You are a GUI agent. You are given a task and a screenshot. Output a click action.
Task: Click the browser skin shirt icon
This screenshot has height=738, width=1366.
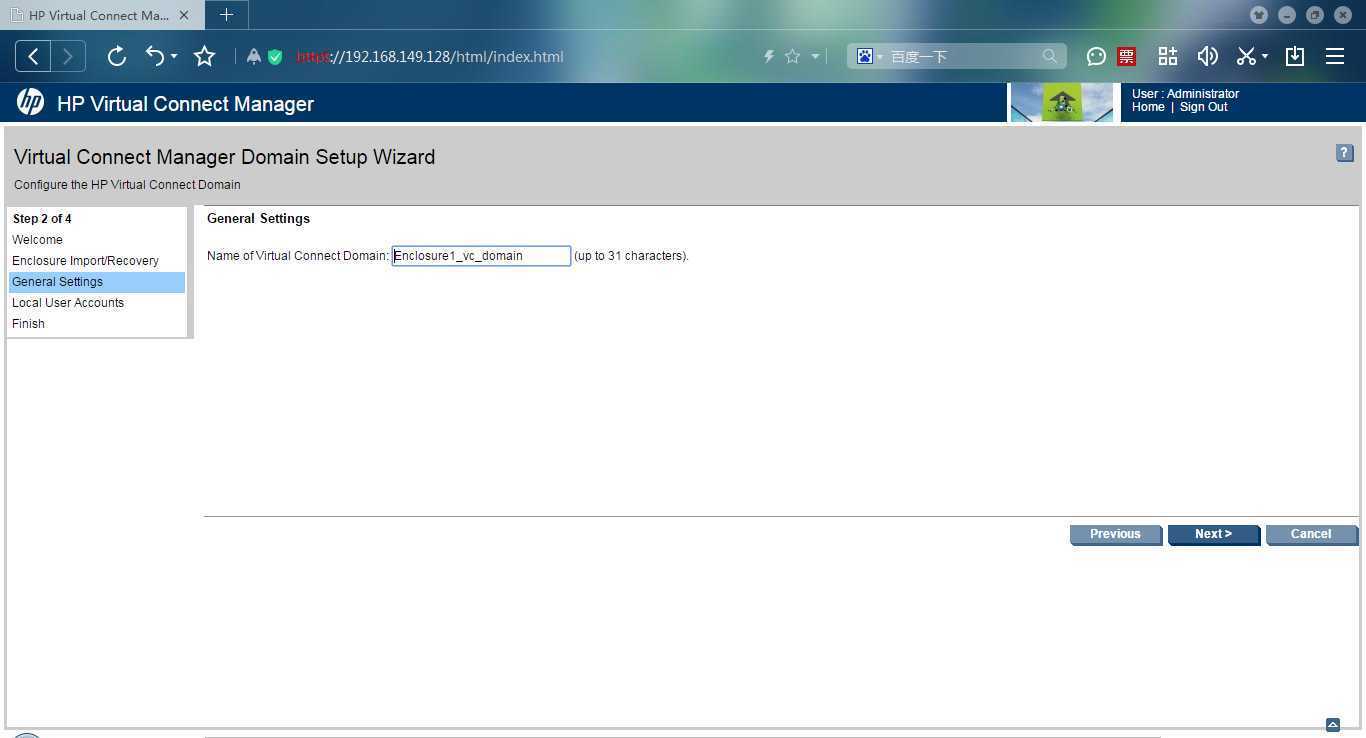pyautogui.click(x=1259, y=15)
